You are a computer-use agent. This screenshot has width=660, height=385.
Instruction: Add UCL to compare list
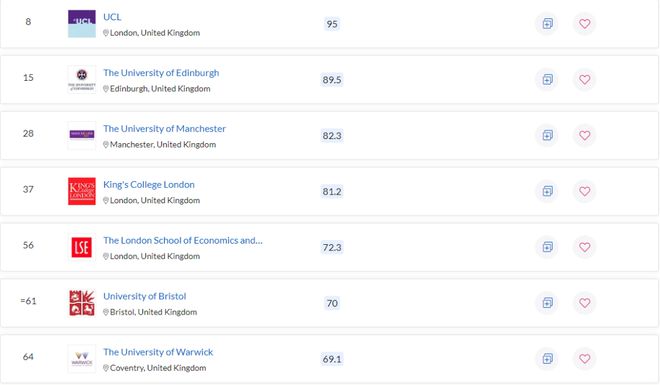click(x=547, y=24)
